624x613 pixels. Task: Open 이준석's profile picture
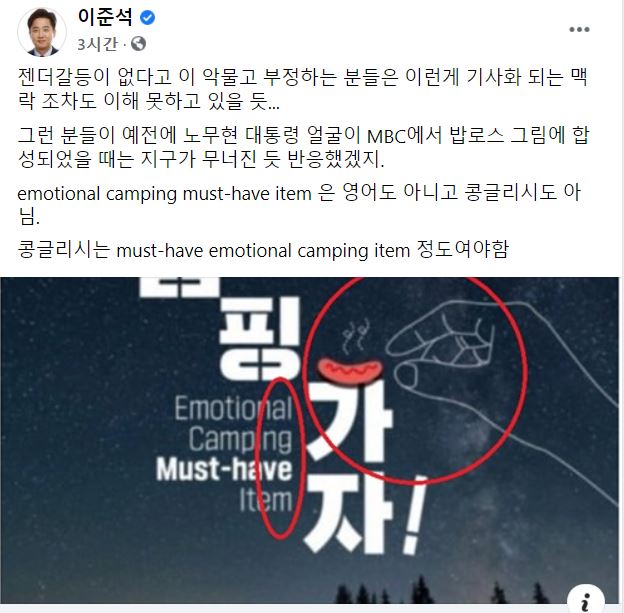[x=41, y=32]
